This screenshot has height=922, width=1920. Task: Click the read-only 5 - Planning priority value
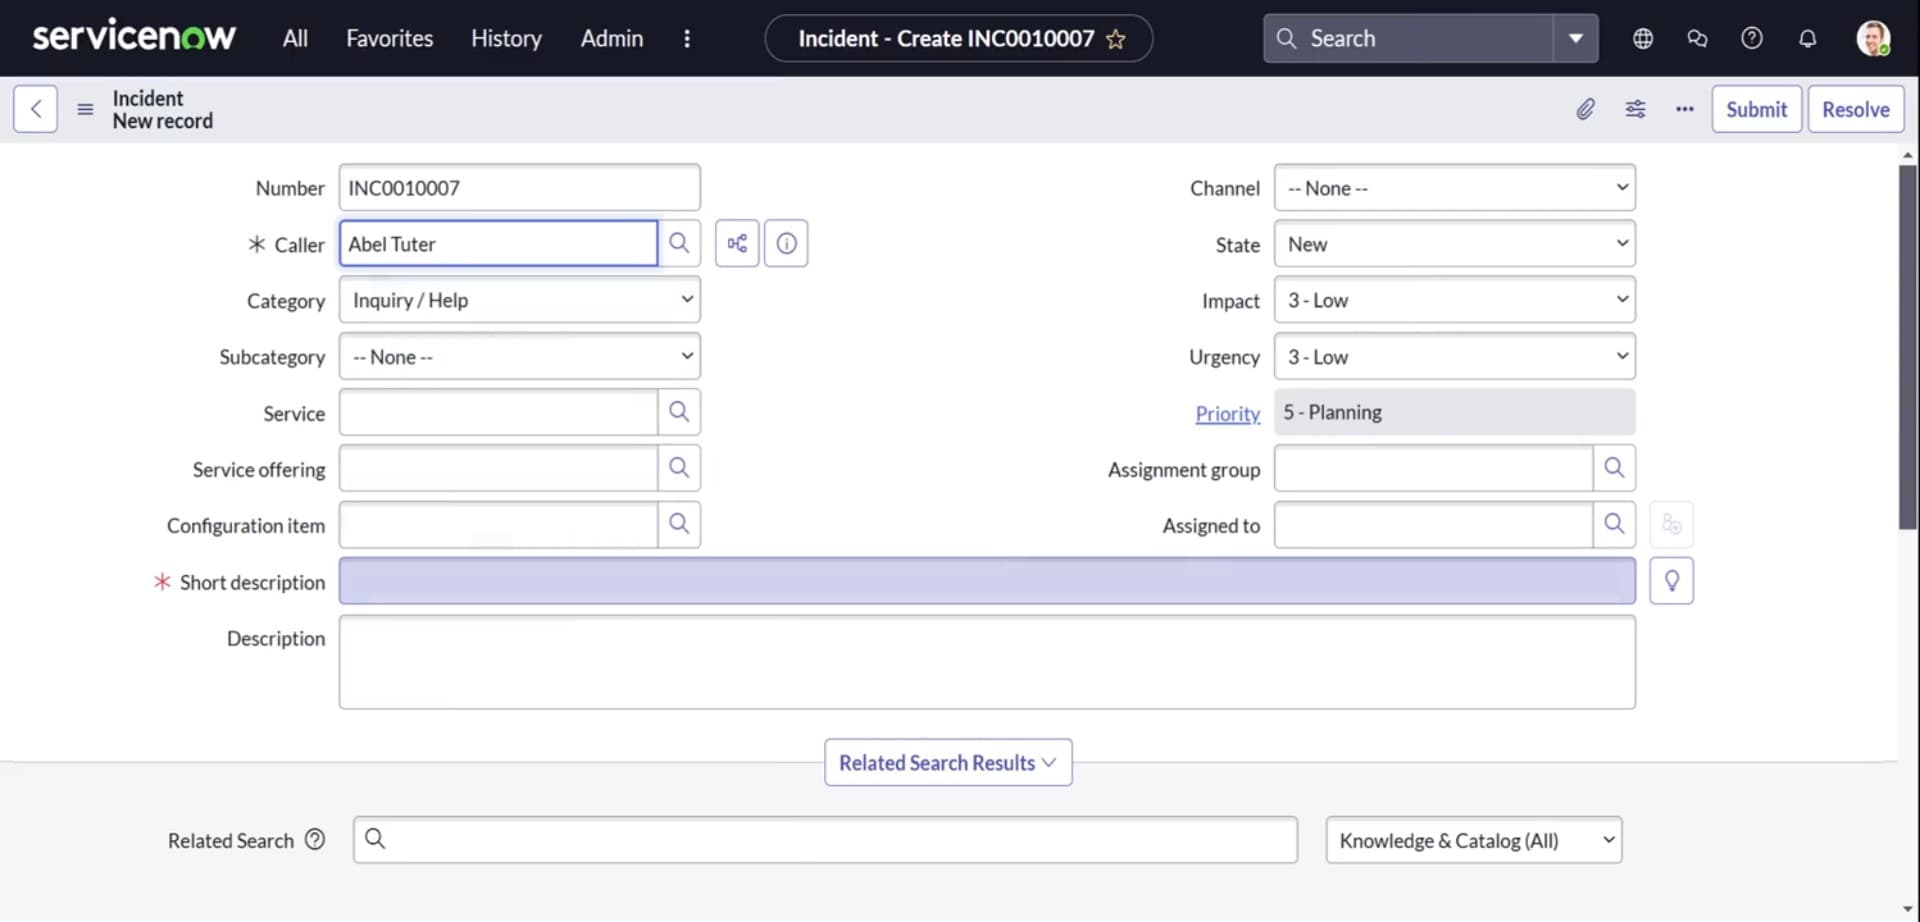click(1454, 412)
